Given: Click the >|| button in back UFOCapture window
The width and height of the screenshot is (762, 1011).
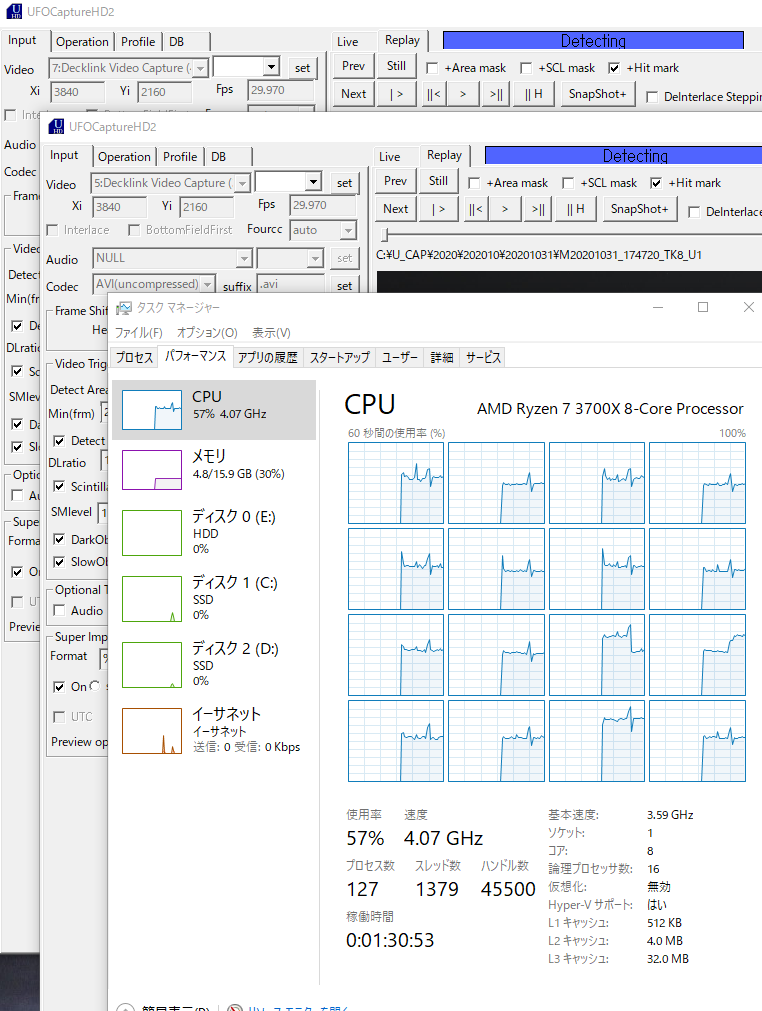Looking at the screenshot, I should point(496,94).
